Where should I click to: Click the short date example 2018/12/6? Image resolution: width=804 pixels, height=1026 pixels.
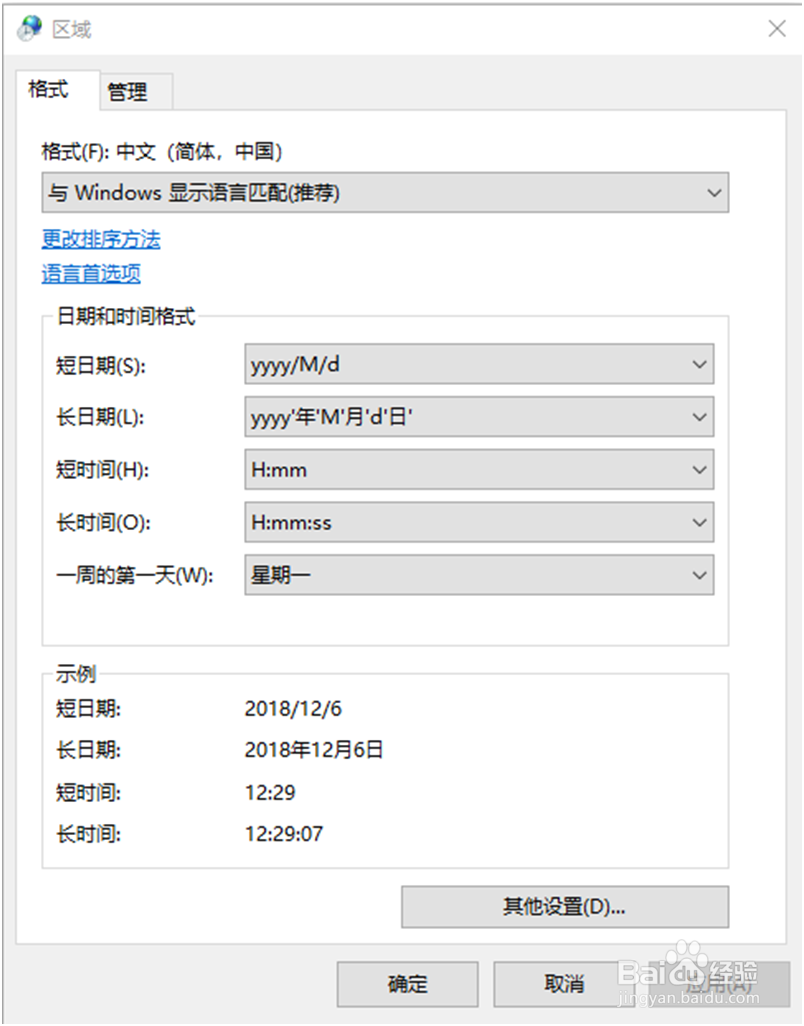[x=293, y=709]
